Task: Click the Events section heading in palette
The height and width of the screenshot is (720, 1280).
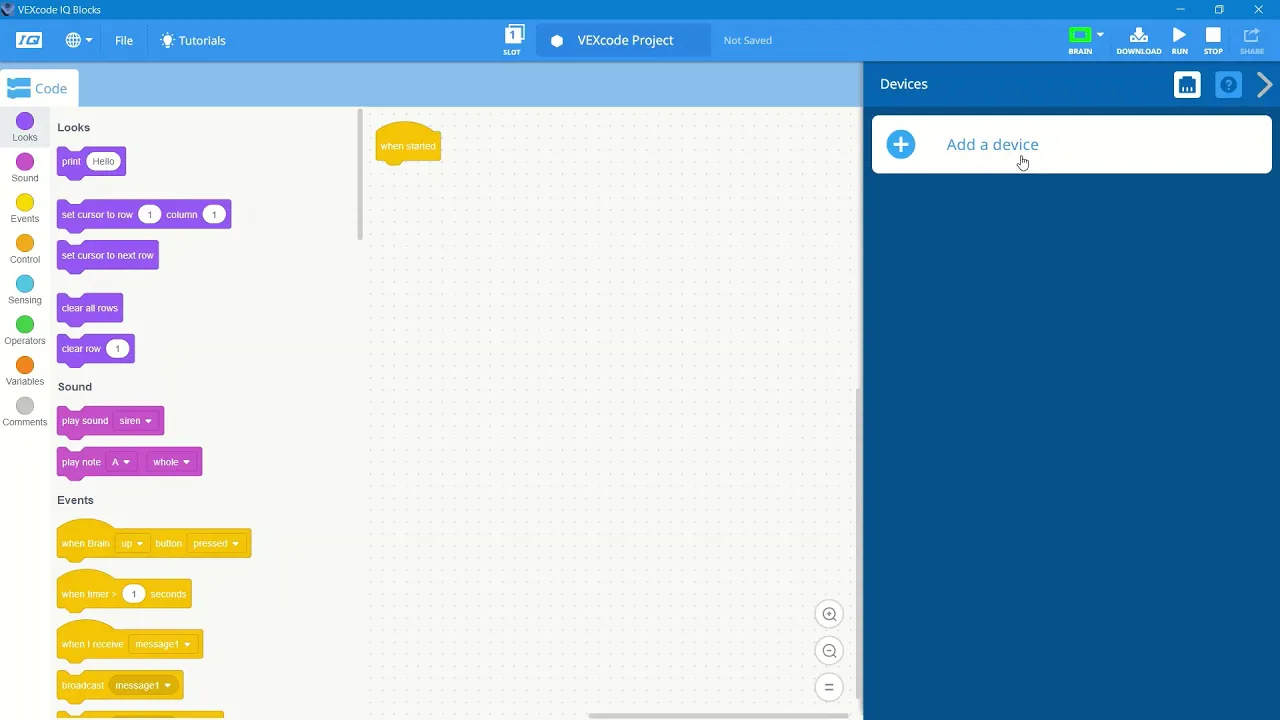Action: pyautogui.click(x=76, y=500)
